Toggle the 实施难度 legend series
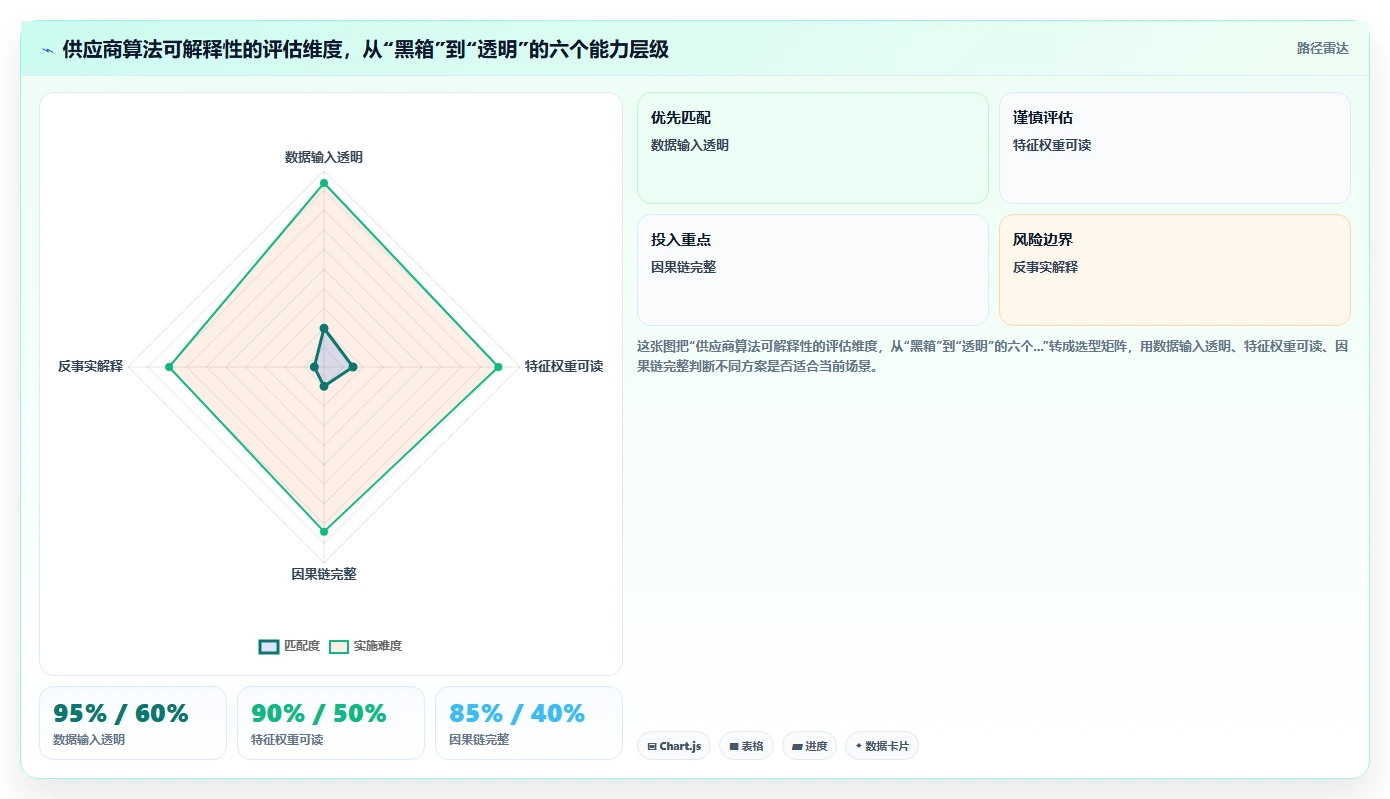Screen dimensions: 1390x799 coord(366,646)
